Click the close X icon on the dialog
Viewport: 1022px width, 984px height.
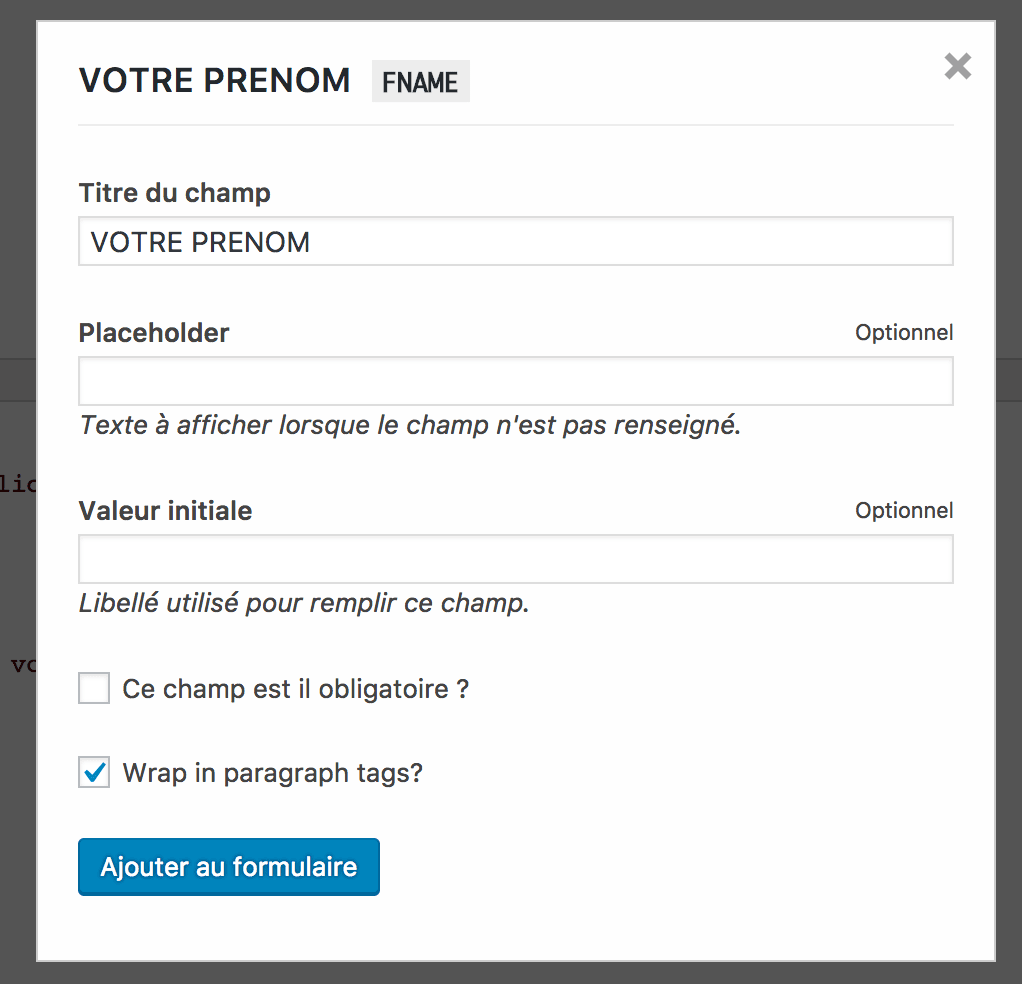957,66
